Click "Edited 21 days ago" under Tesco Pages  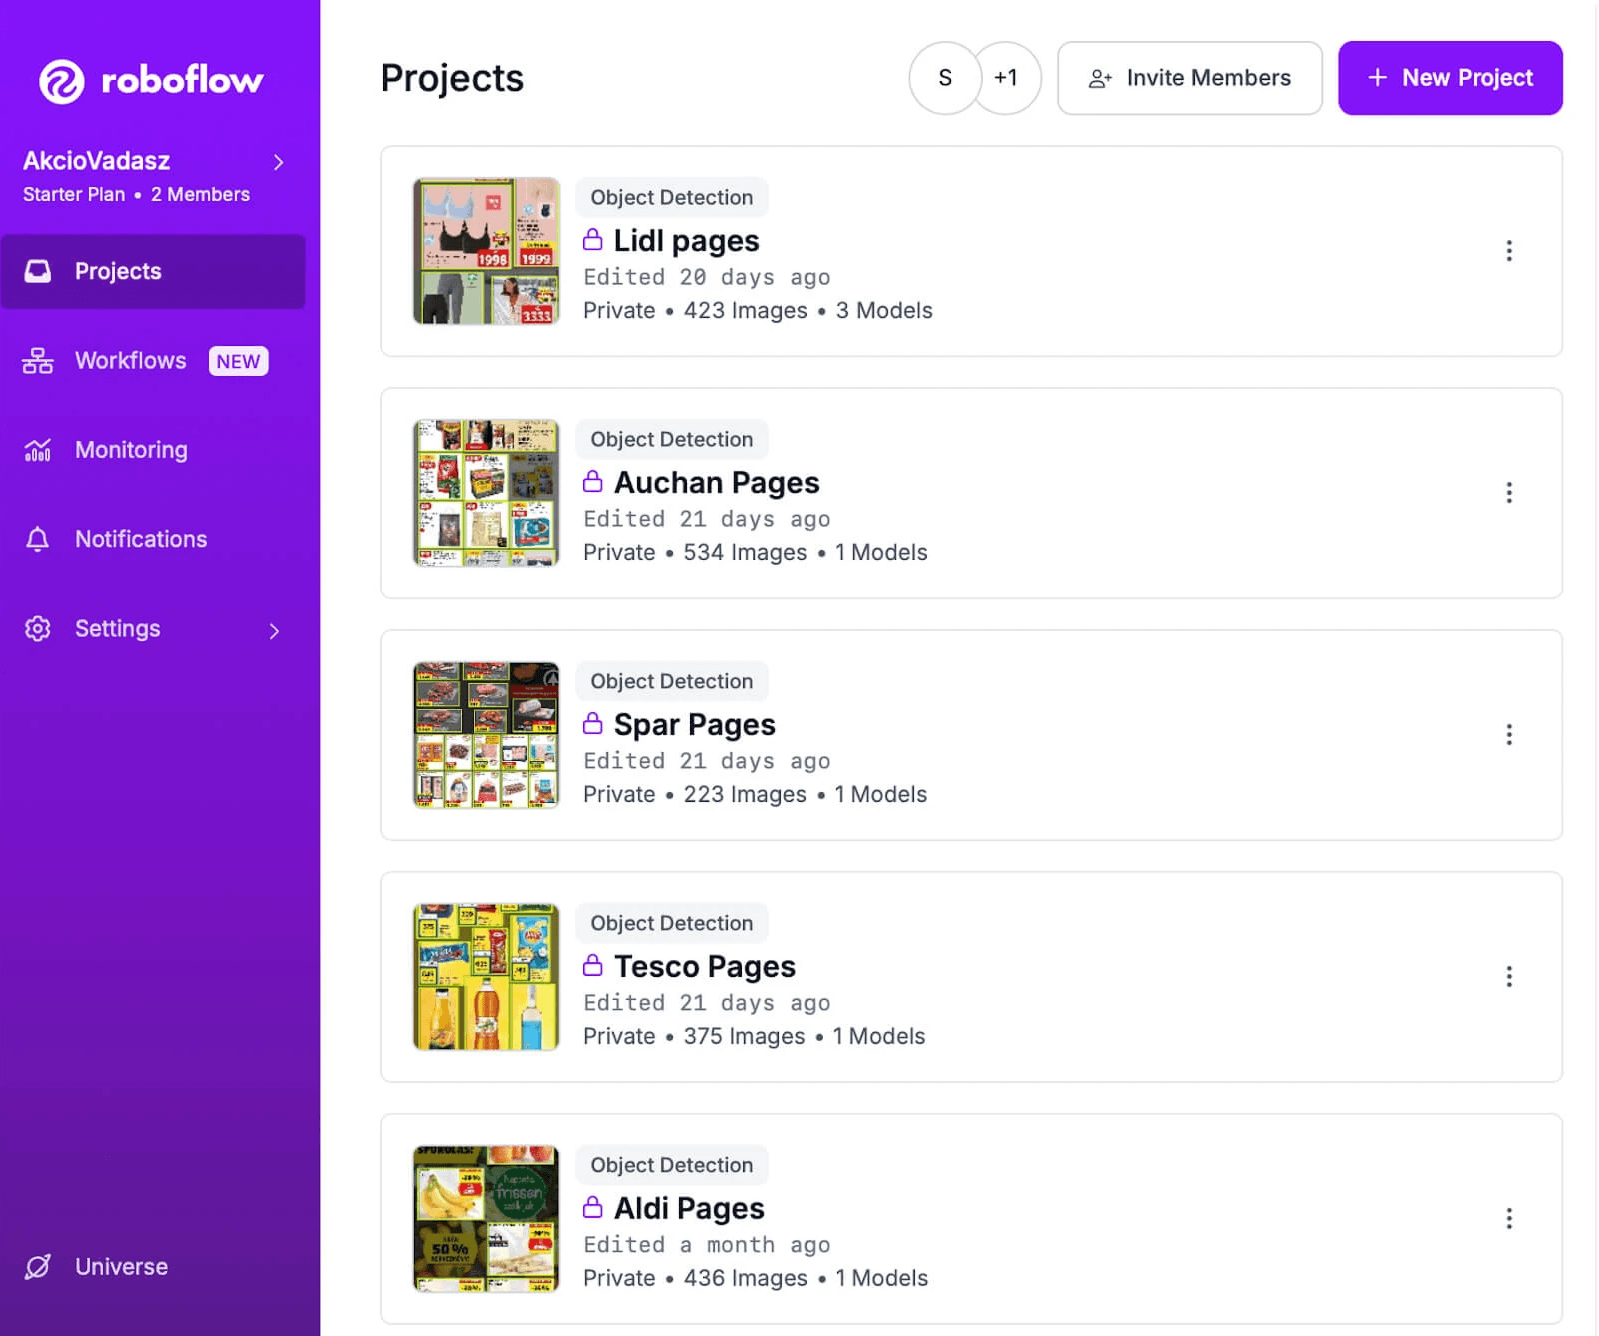coord(707,1003)
